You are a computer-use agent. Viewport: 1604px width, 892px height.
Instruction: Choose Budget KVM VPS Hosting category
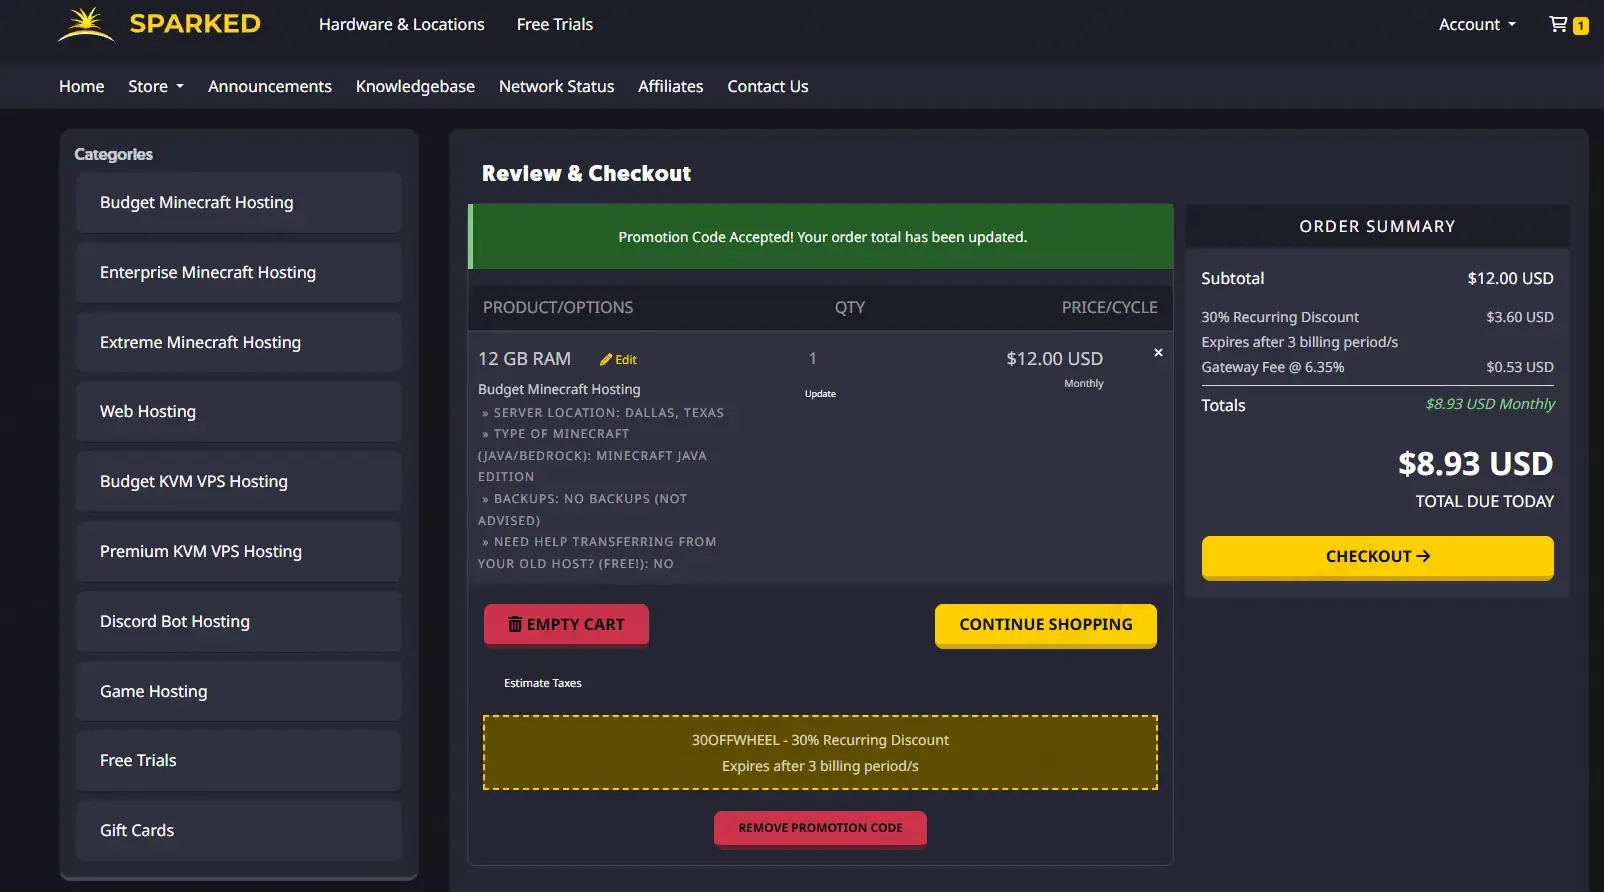(239, 481)
